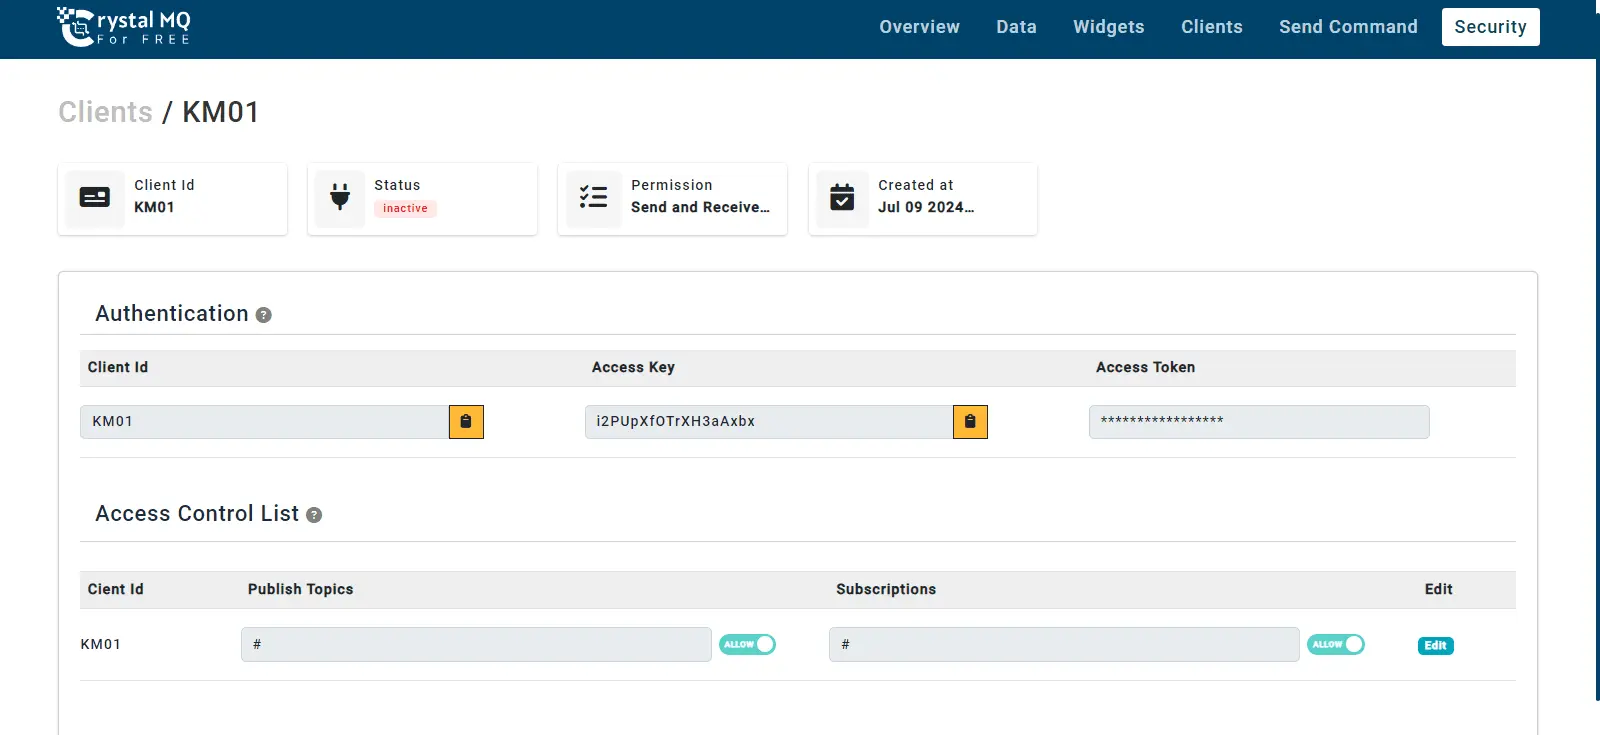Click the Status plug icon

(340, 198)
